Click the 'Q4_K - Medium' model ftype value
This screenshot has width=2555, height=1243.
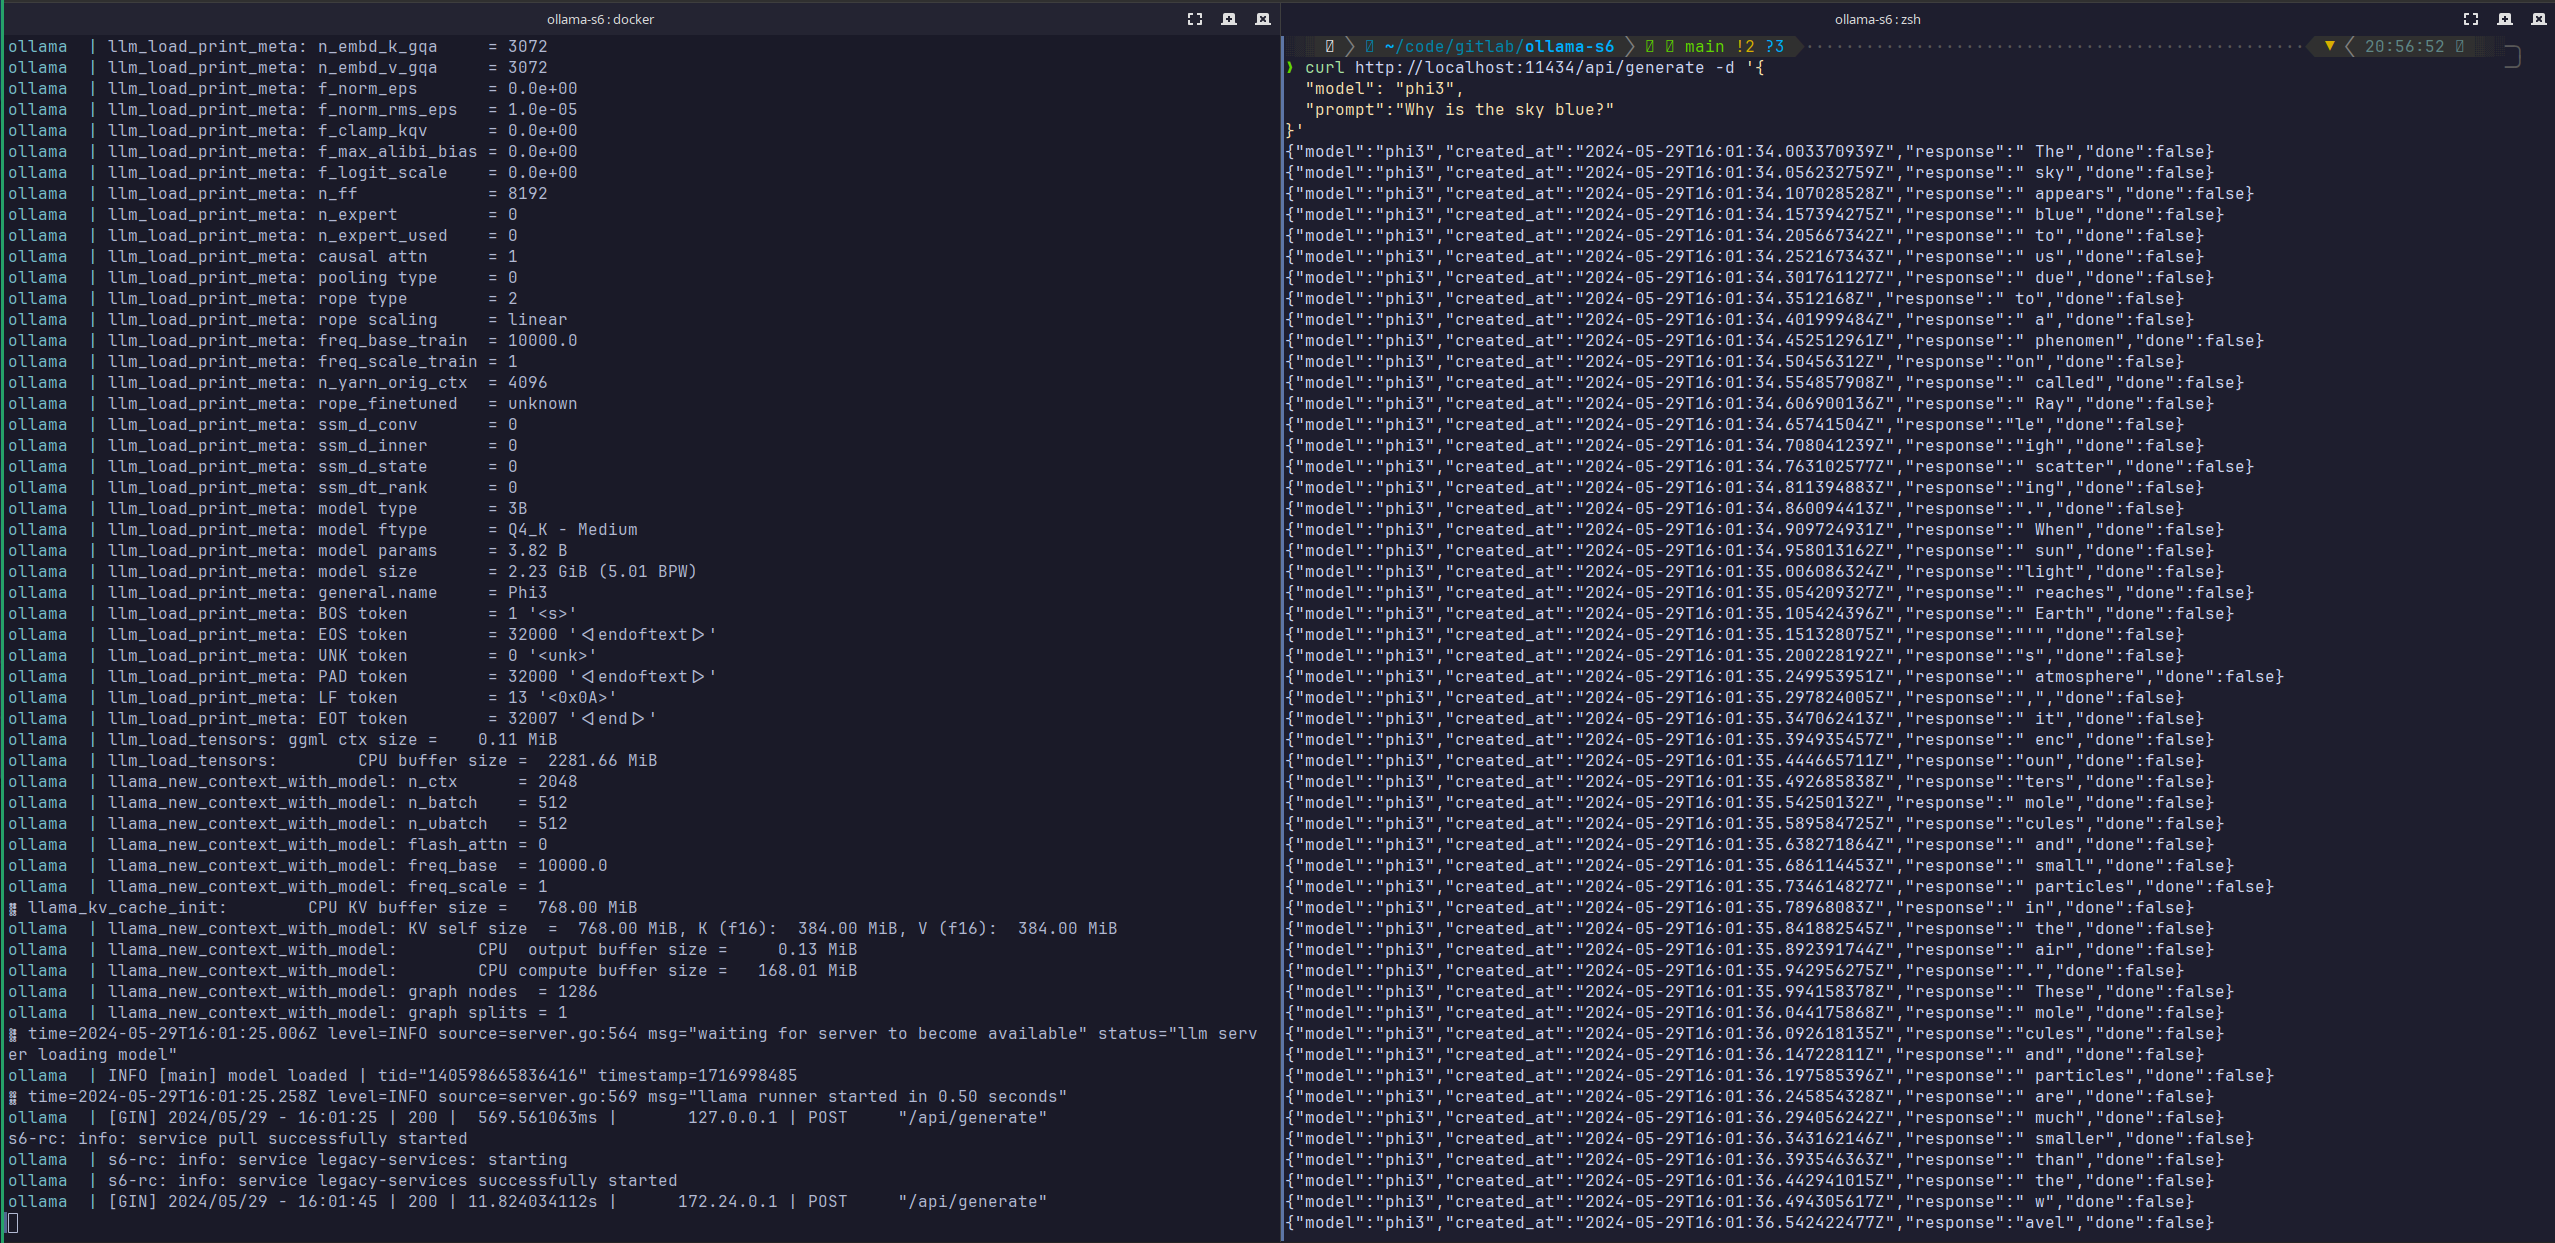click(572, 529)
